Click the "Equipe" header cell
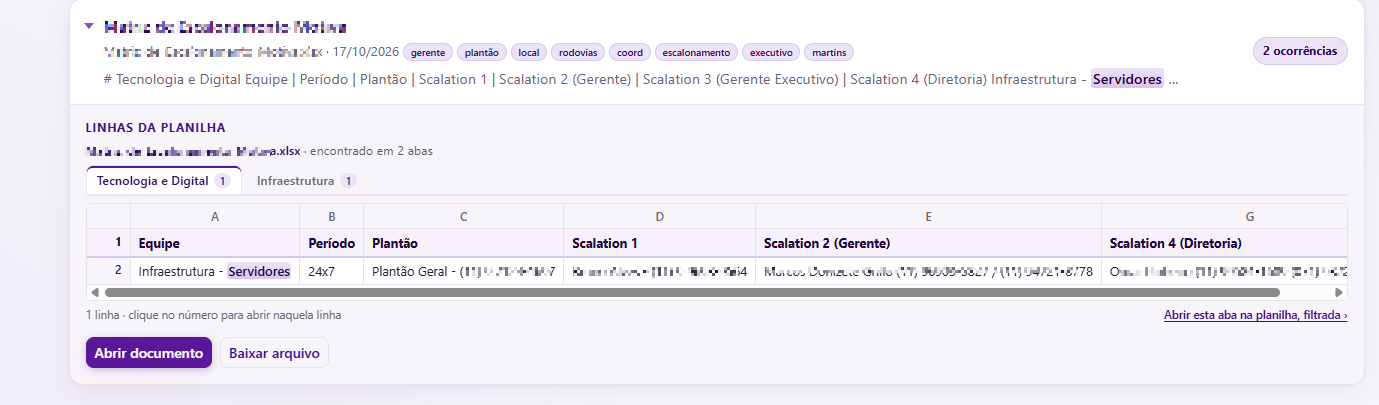Viewport: 1379px width, 405px height. (215, 243)
